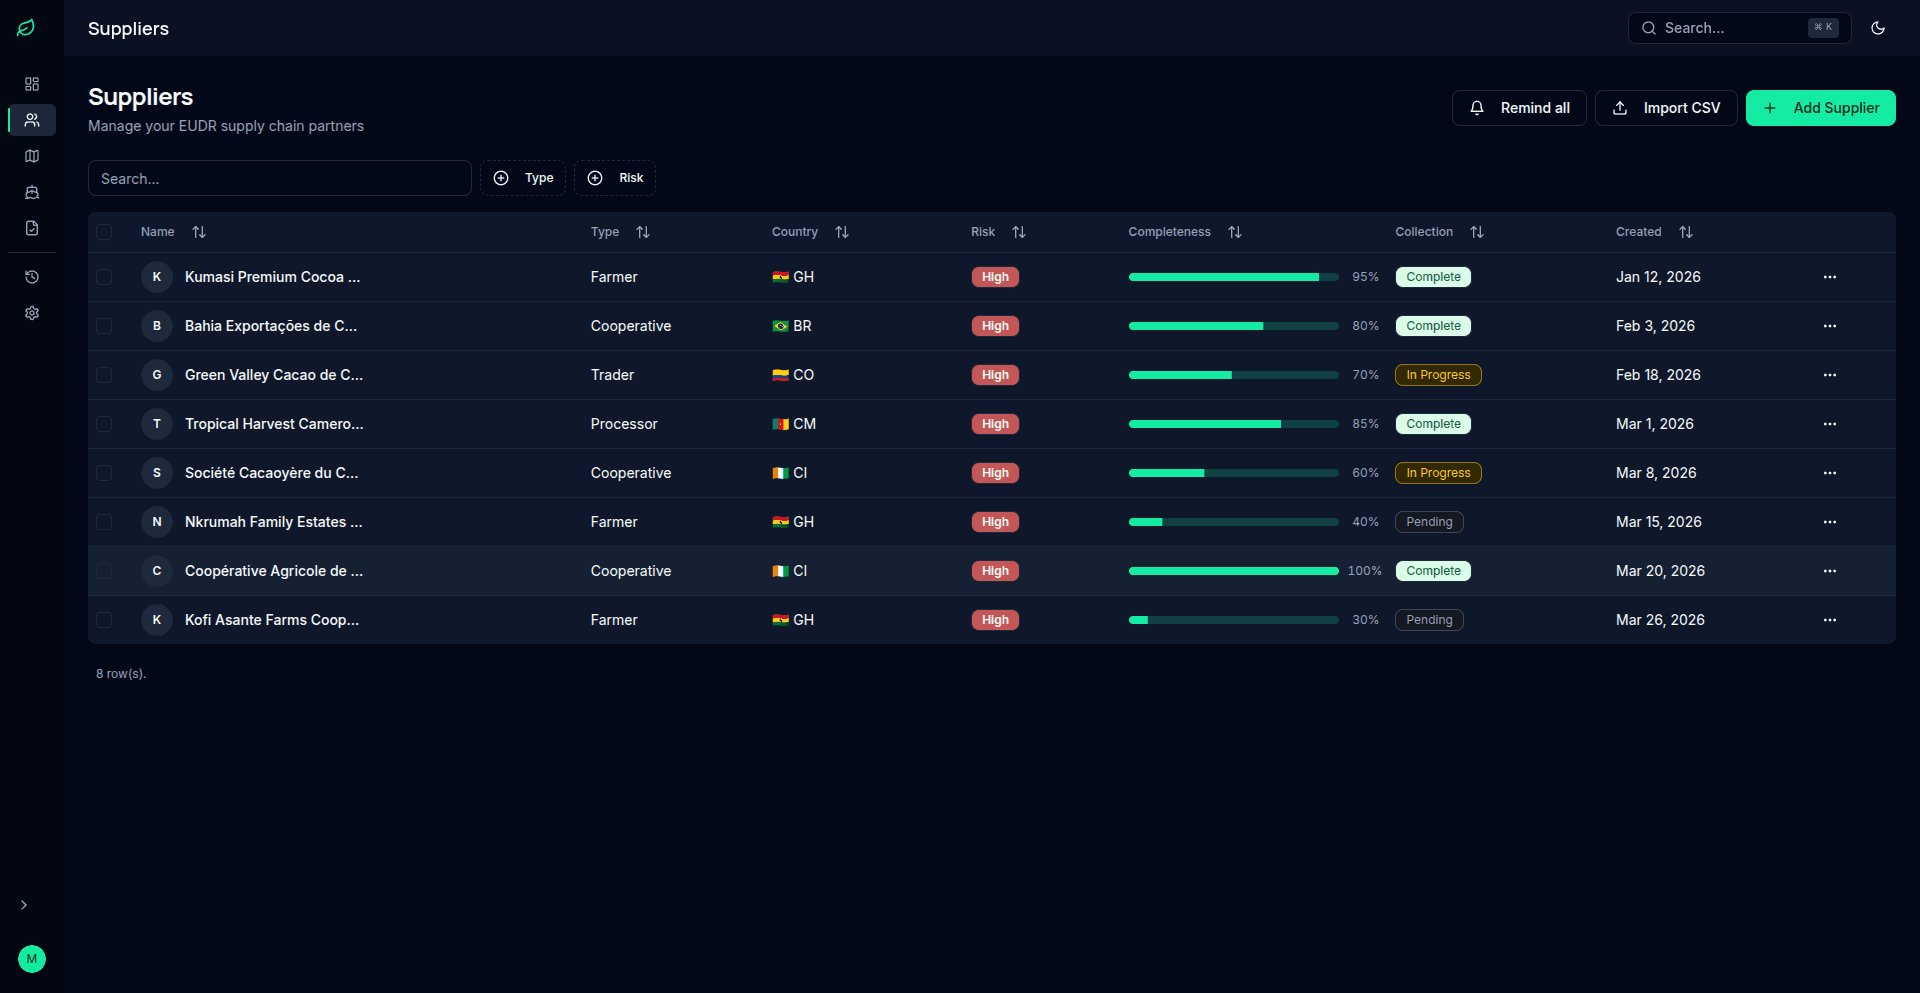The image size is (1920, 993).
Task: Open the Map view from the sidebar
Action: click(32, 156)
